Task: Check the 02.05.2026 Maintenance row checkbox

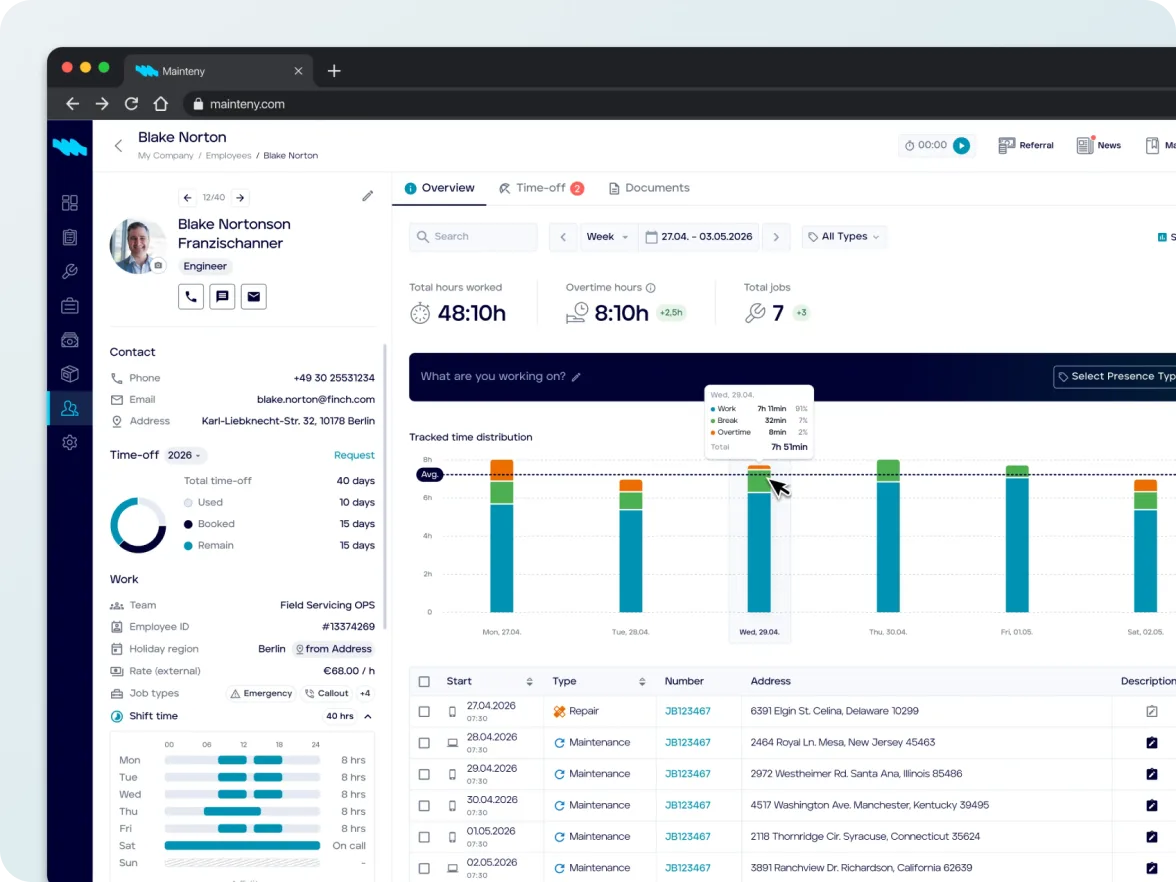Action: coord(424,868)
